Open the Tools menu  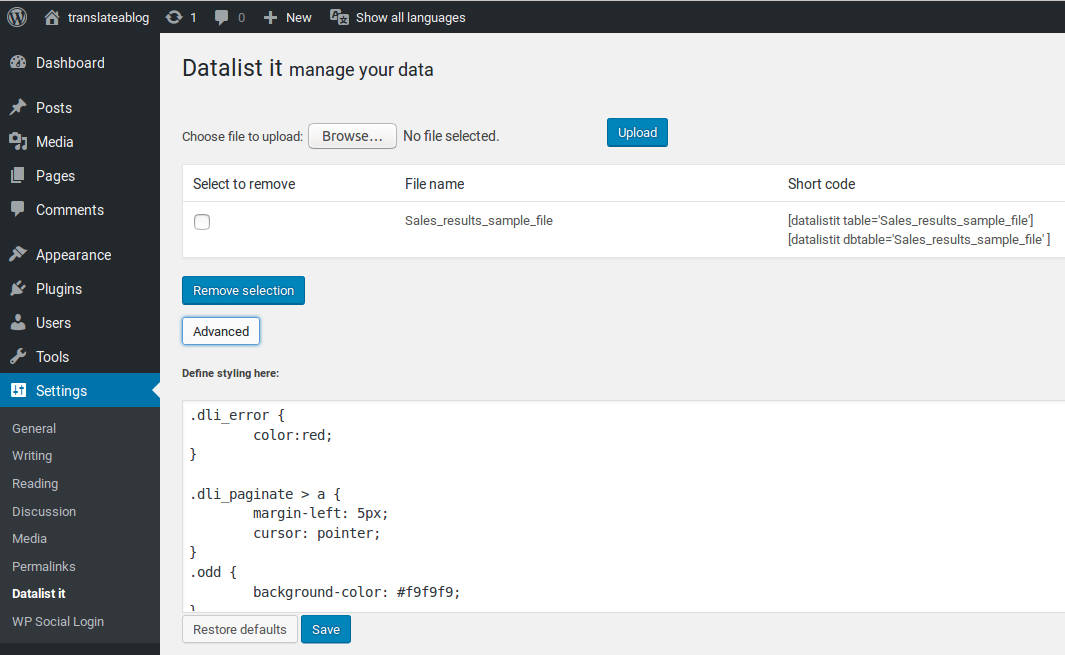[x=52, y=357]
